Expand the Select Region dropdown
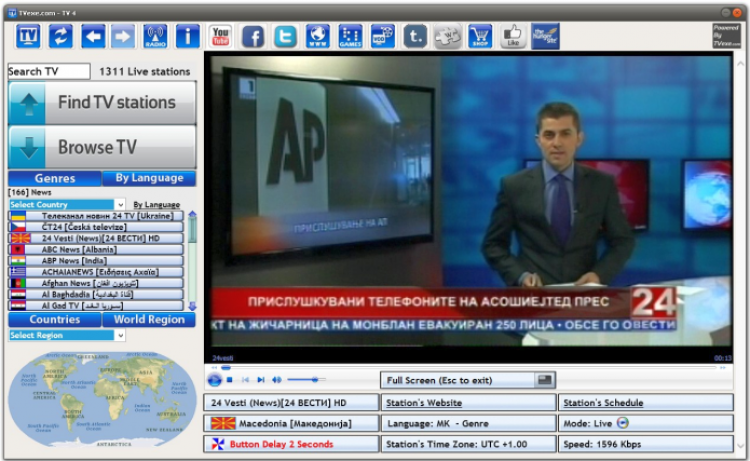This screenshot has width=750, height=461. tap(121, 336)
